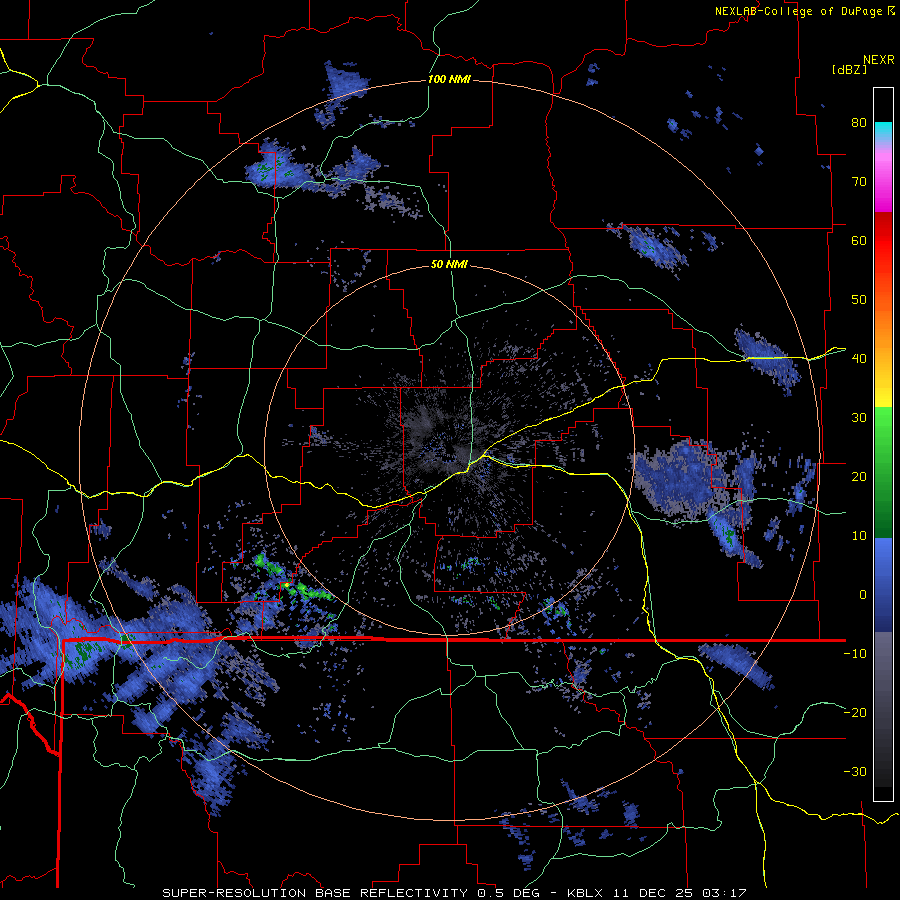Click the 0 value on the dBZ scale
Viewport: 900px width, 900px height.
(863, 595)
